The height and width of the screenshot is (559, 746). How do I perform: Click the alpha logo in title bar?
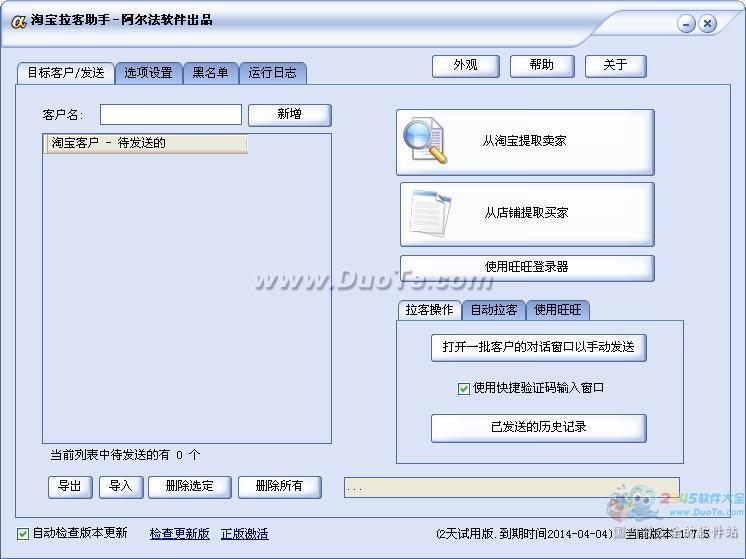coord(17,21)
